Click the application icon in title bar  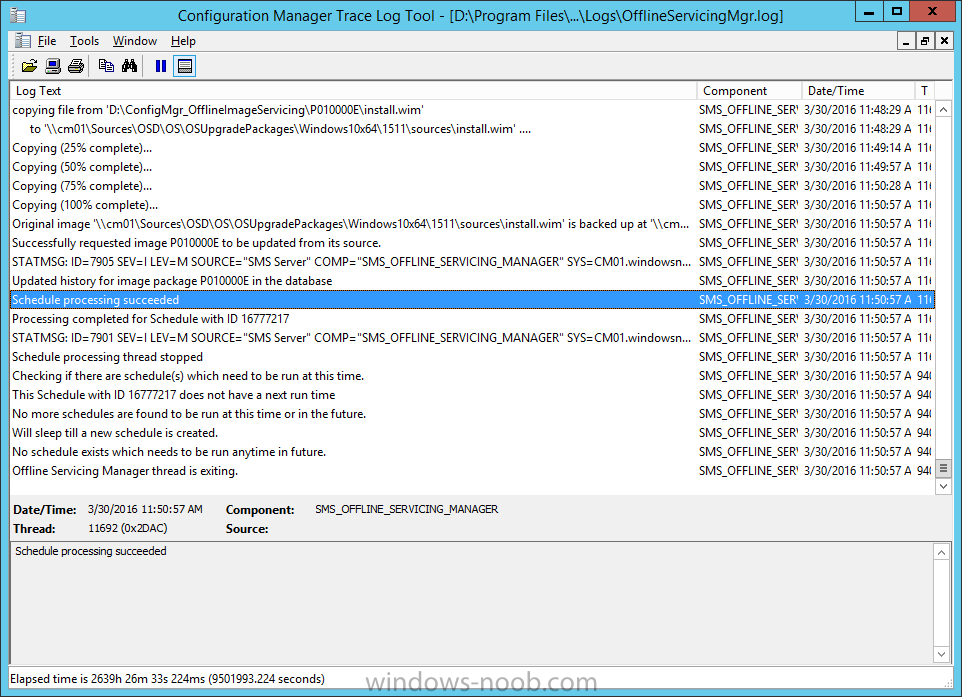click(18, 15)
